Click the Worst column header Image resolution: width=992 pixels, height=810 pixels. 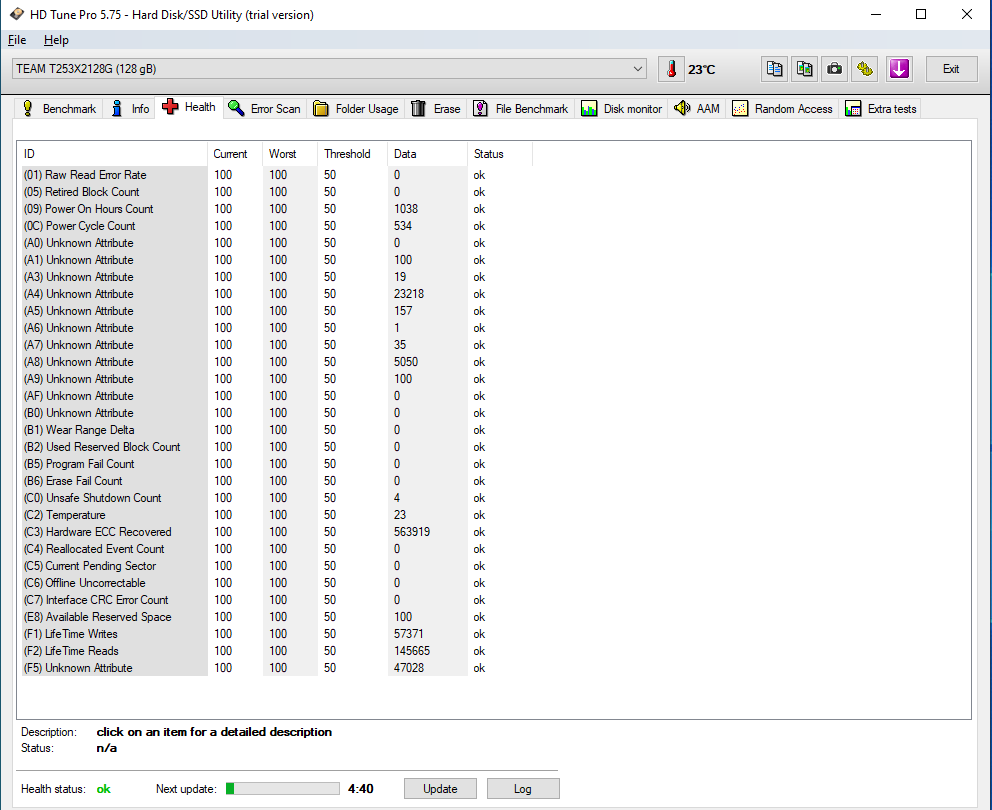[x=290, y=154]
